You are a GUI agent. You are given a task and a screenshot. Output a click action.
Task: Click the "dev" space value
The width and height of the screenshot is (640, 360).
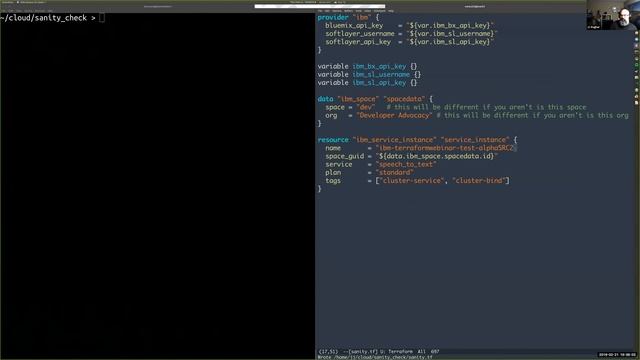pyautogui.click(x=365, y=107)
